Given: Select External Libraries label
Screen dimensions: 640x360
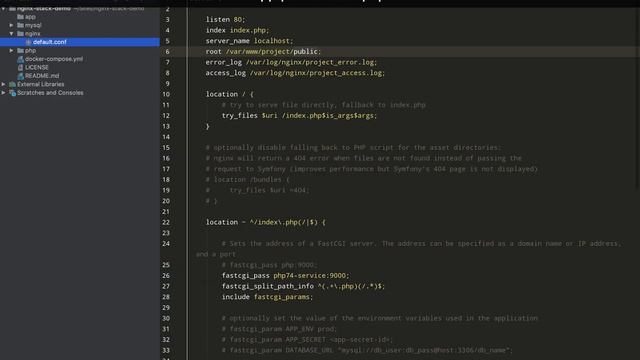Looking at the screenshot, I should (x=41, y=84).
